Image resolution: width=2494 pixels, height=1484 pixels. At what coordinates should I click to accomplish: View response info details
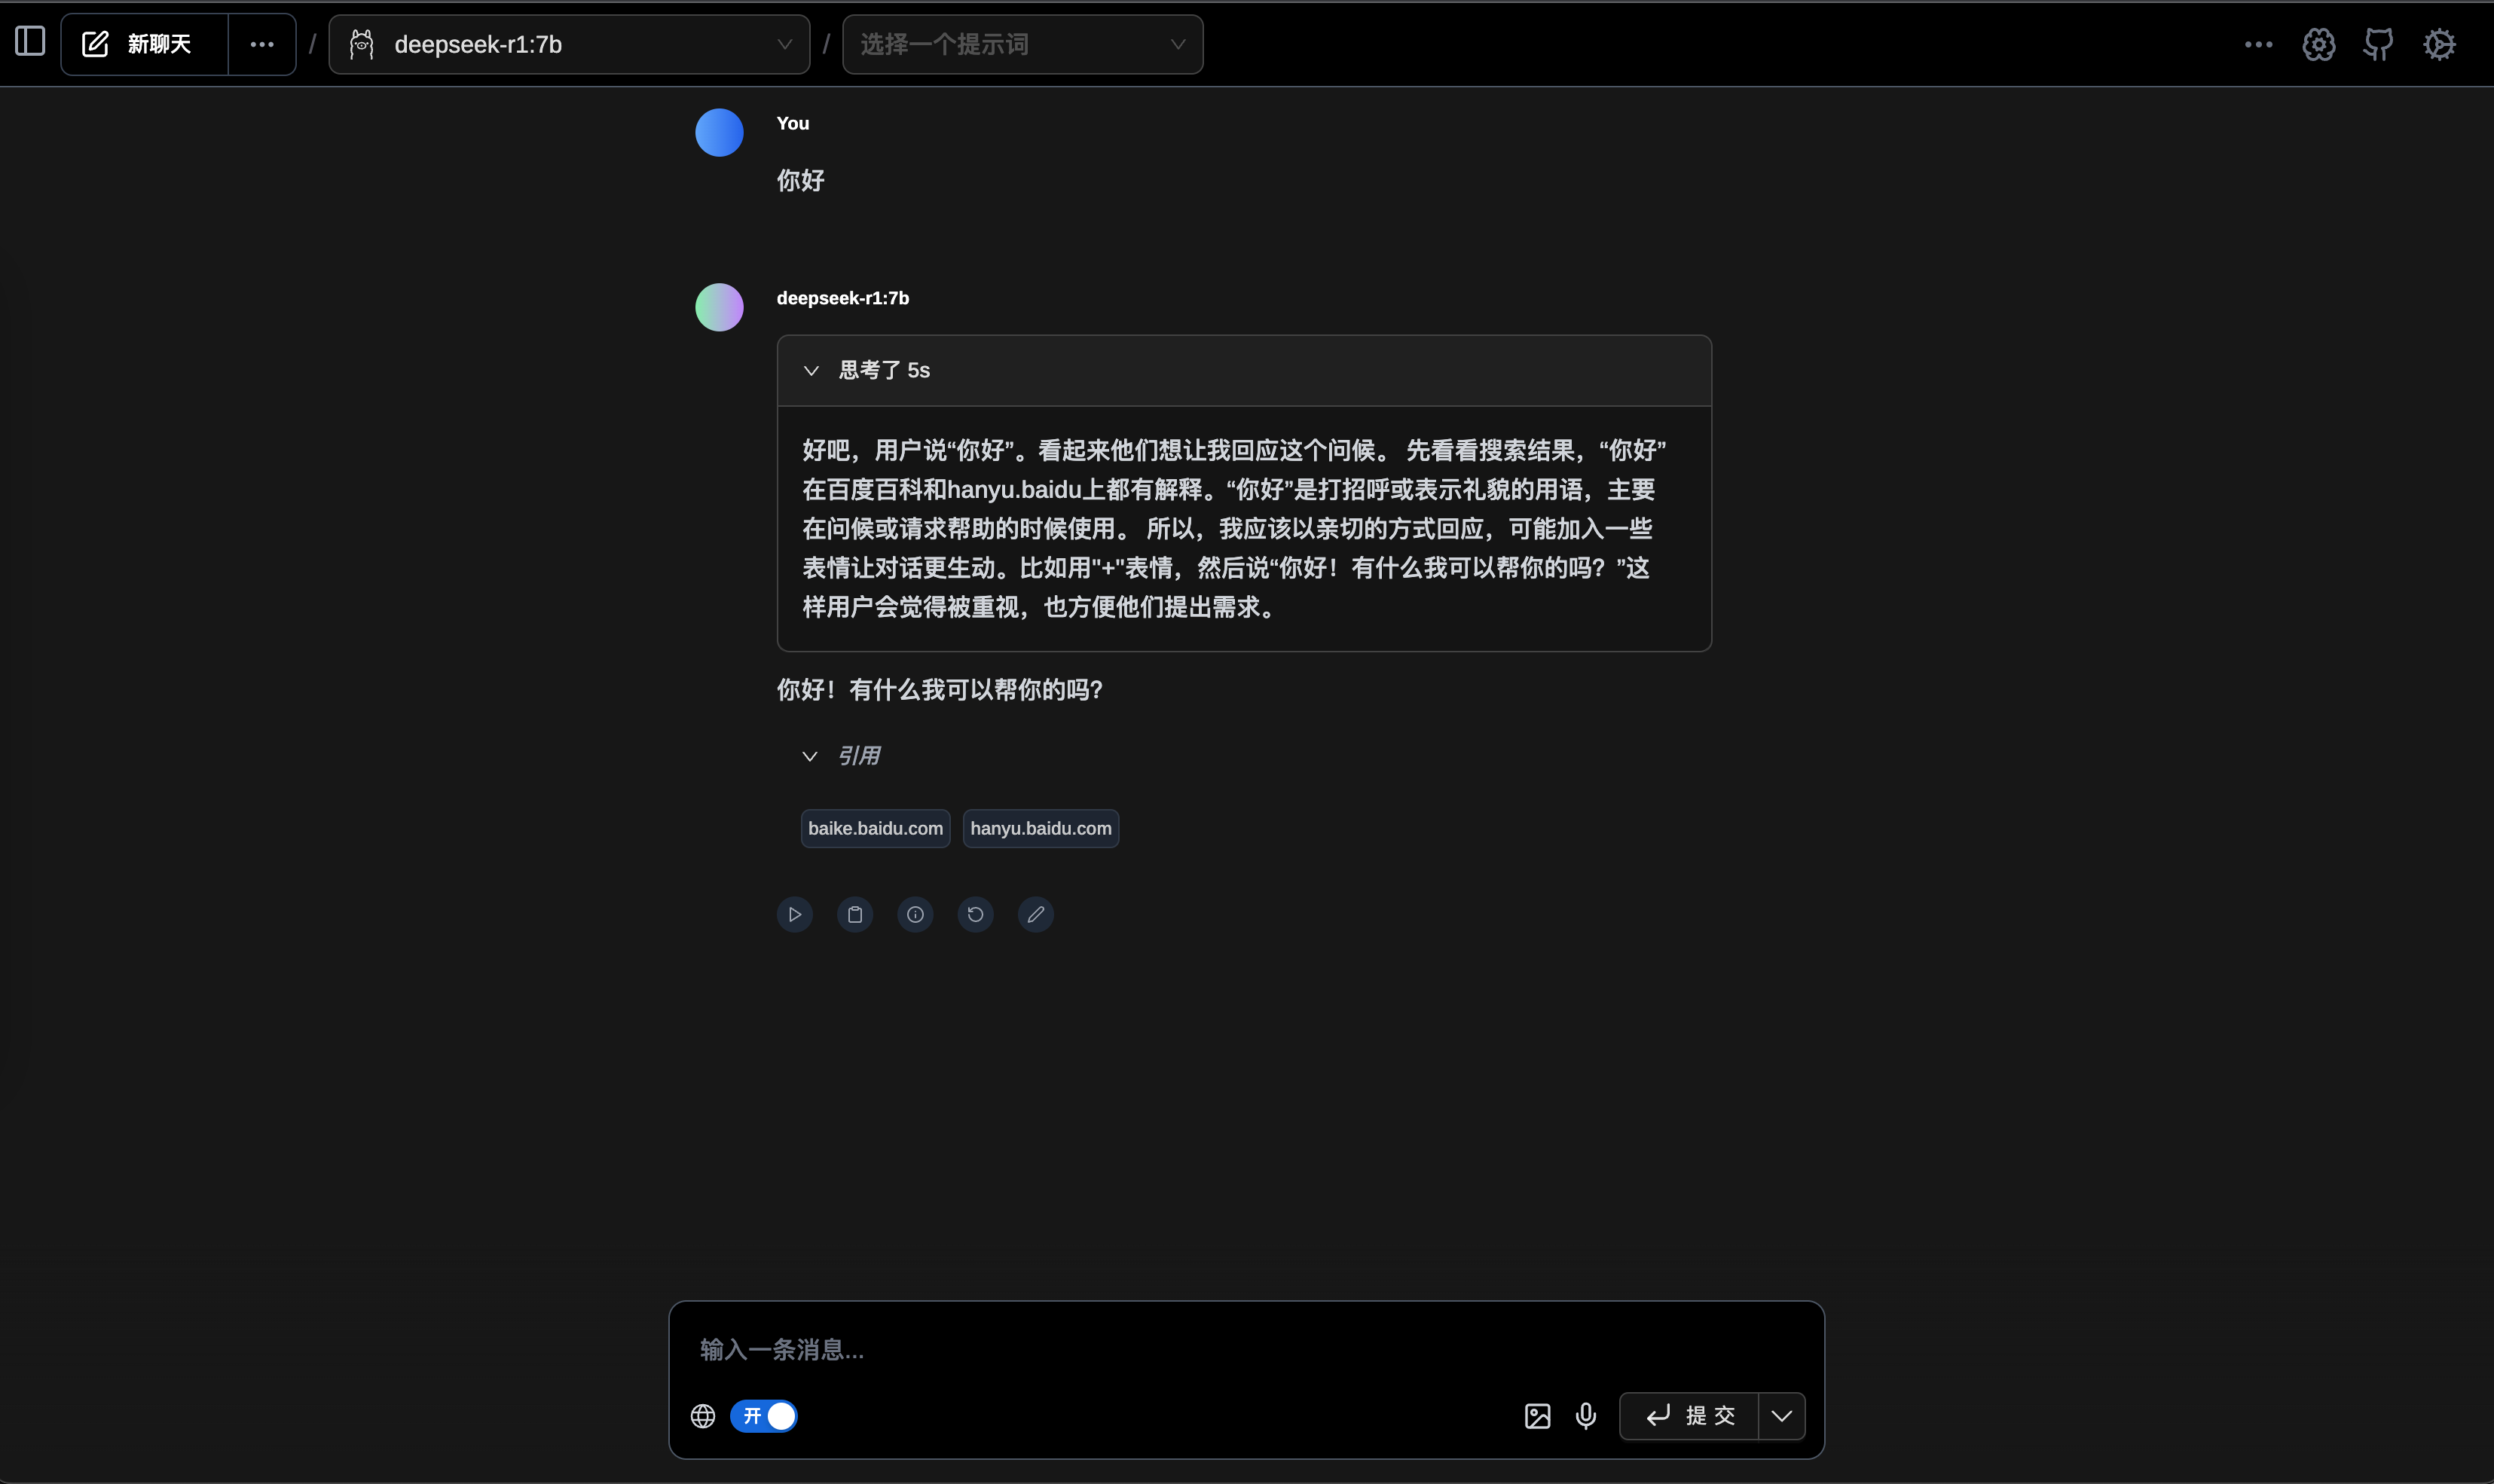point(914,913)
